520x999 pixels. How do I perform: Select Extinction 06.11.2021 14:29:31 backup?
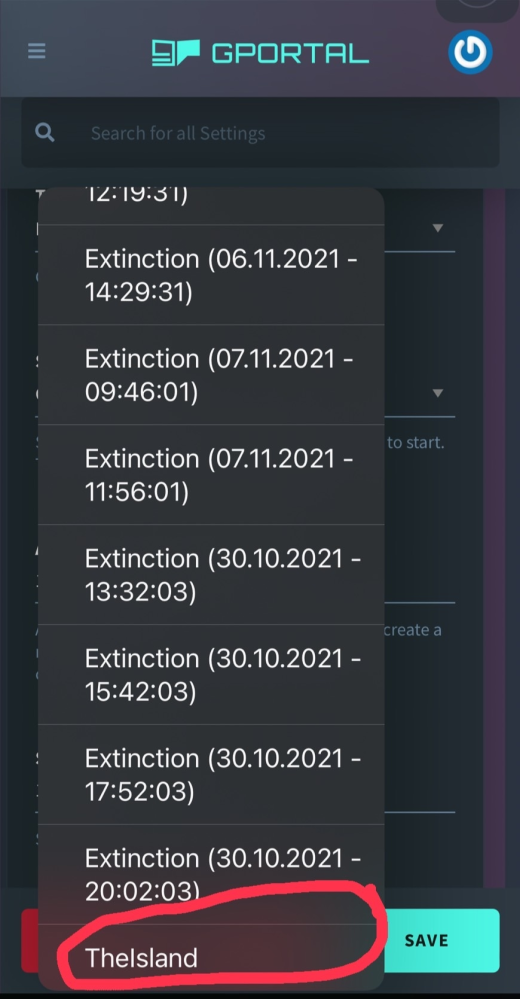[x=211, y=275]
